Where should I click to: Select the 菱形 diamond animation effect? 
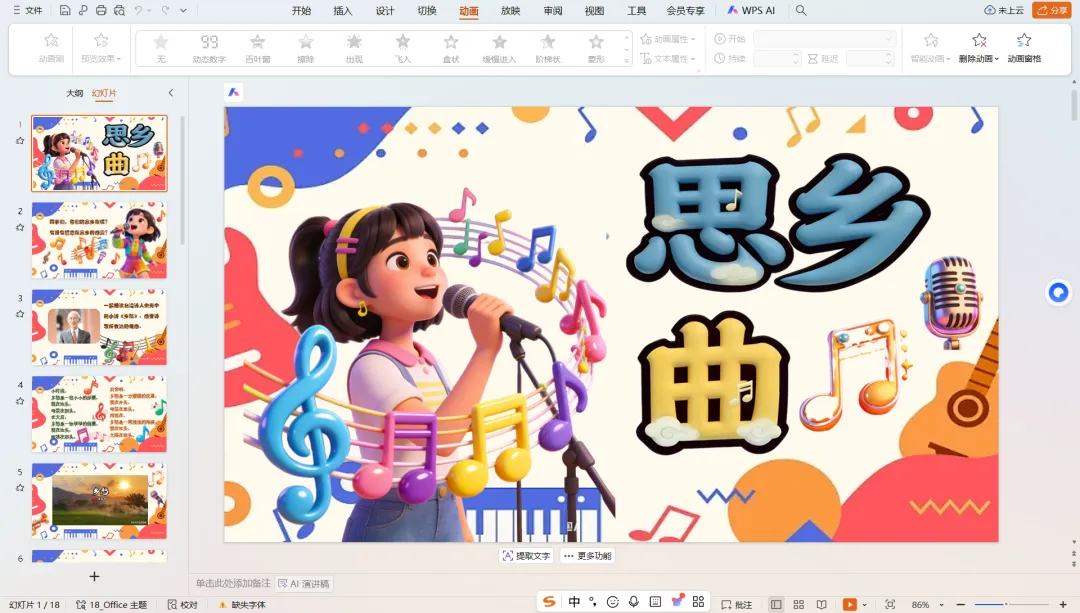(596, 48)
